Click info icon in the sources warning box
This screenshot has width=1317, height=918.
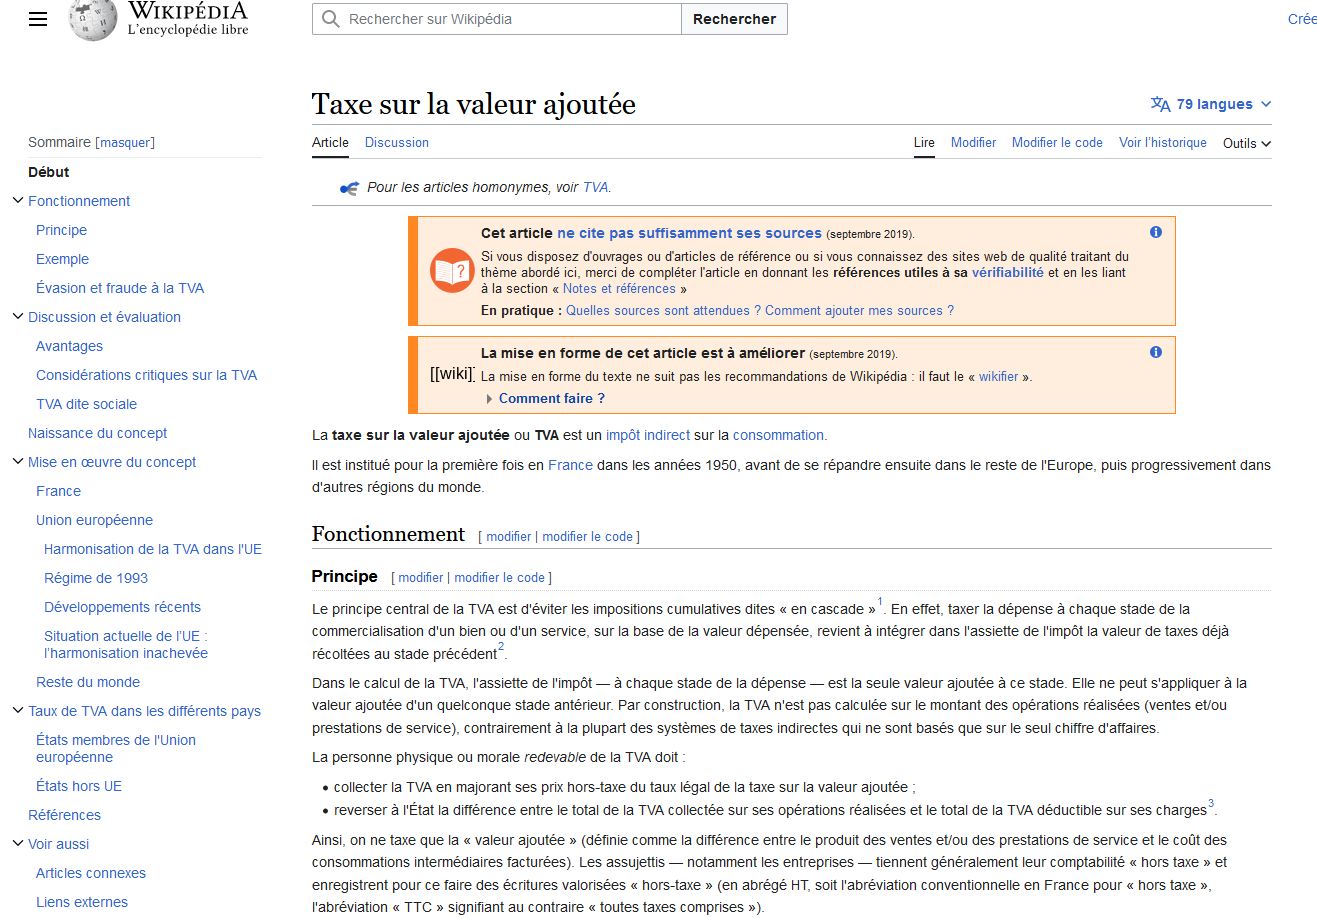tap(1155, 232)
